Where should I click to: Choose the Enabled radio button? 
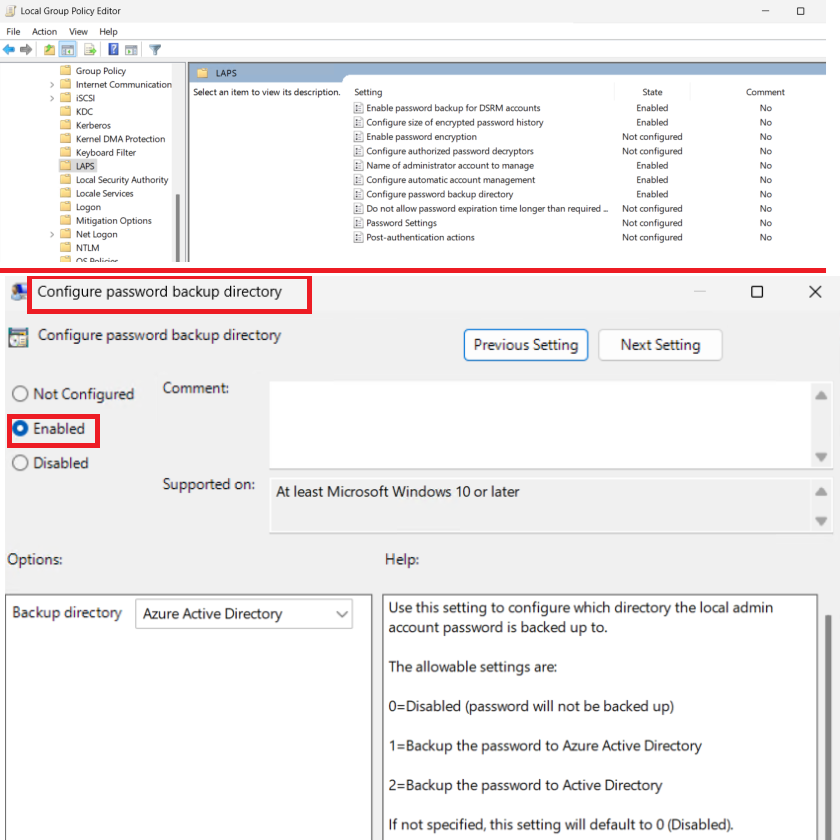coord(20,428)
